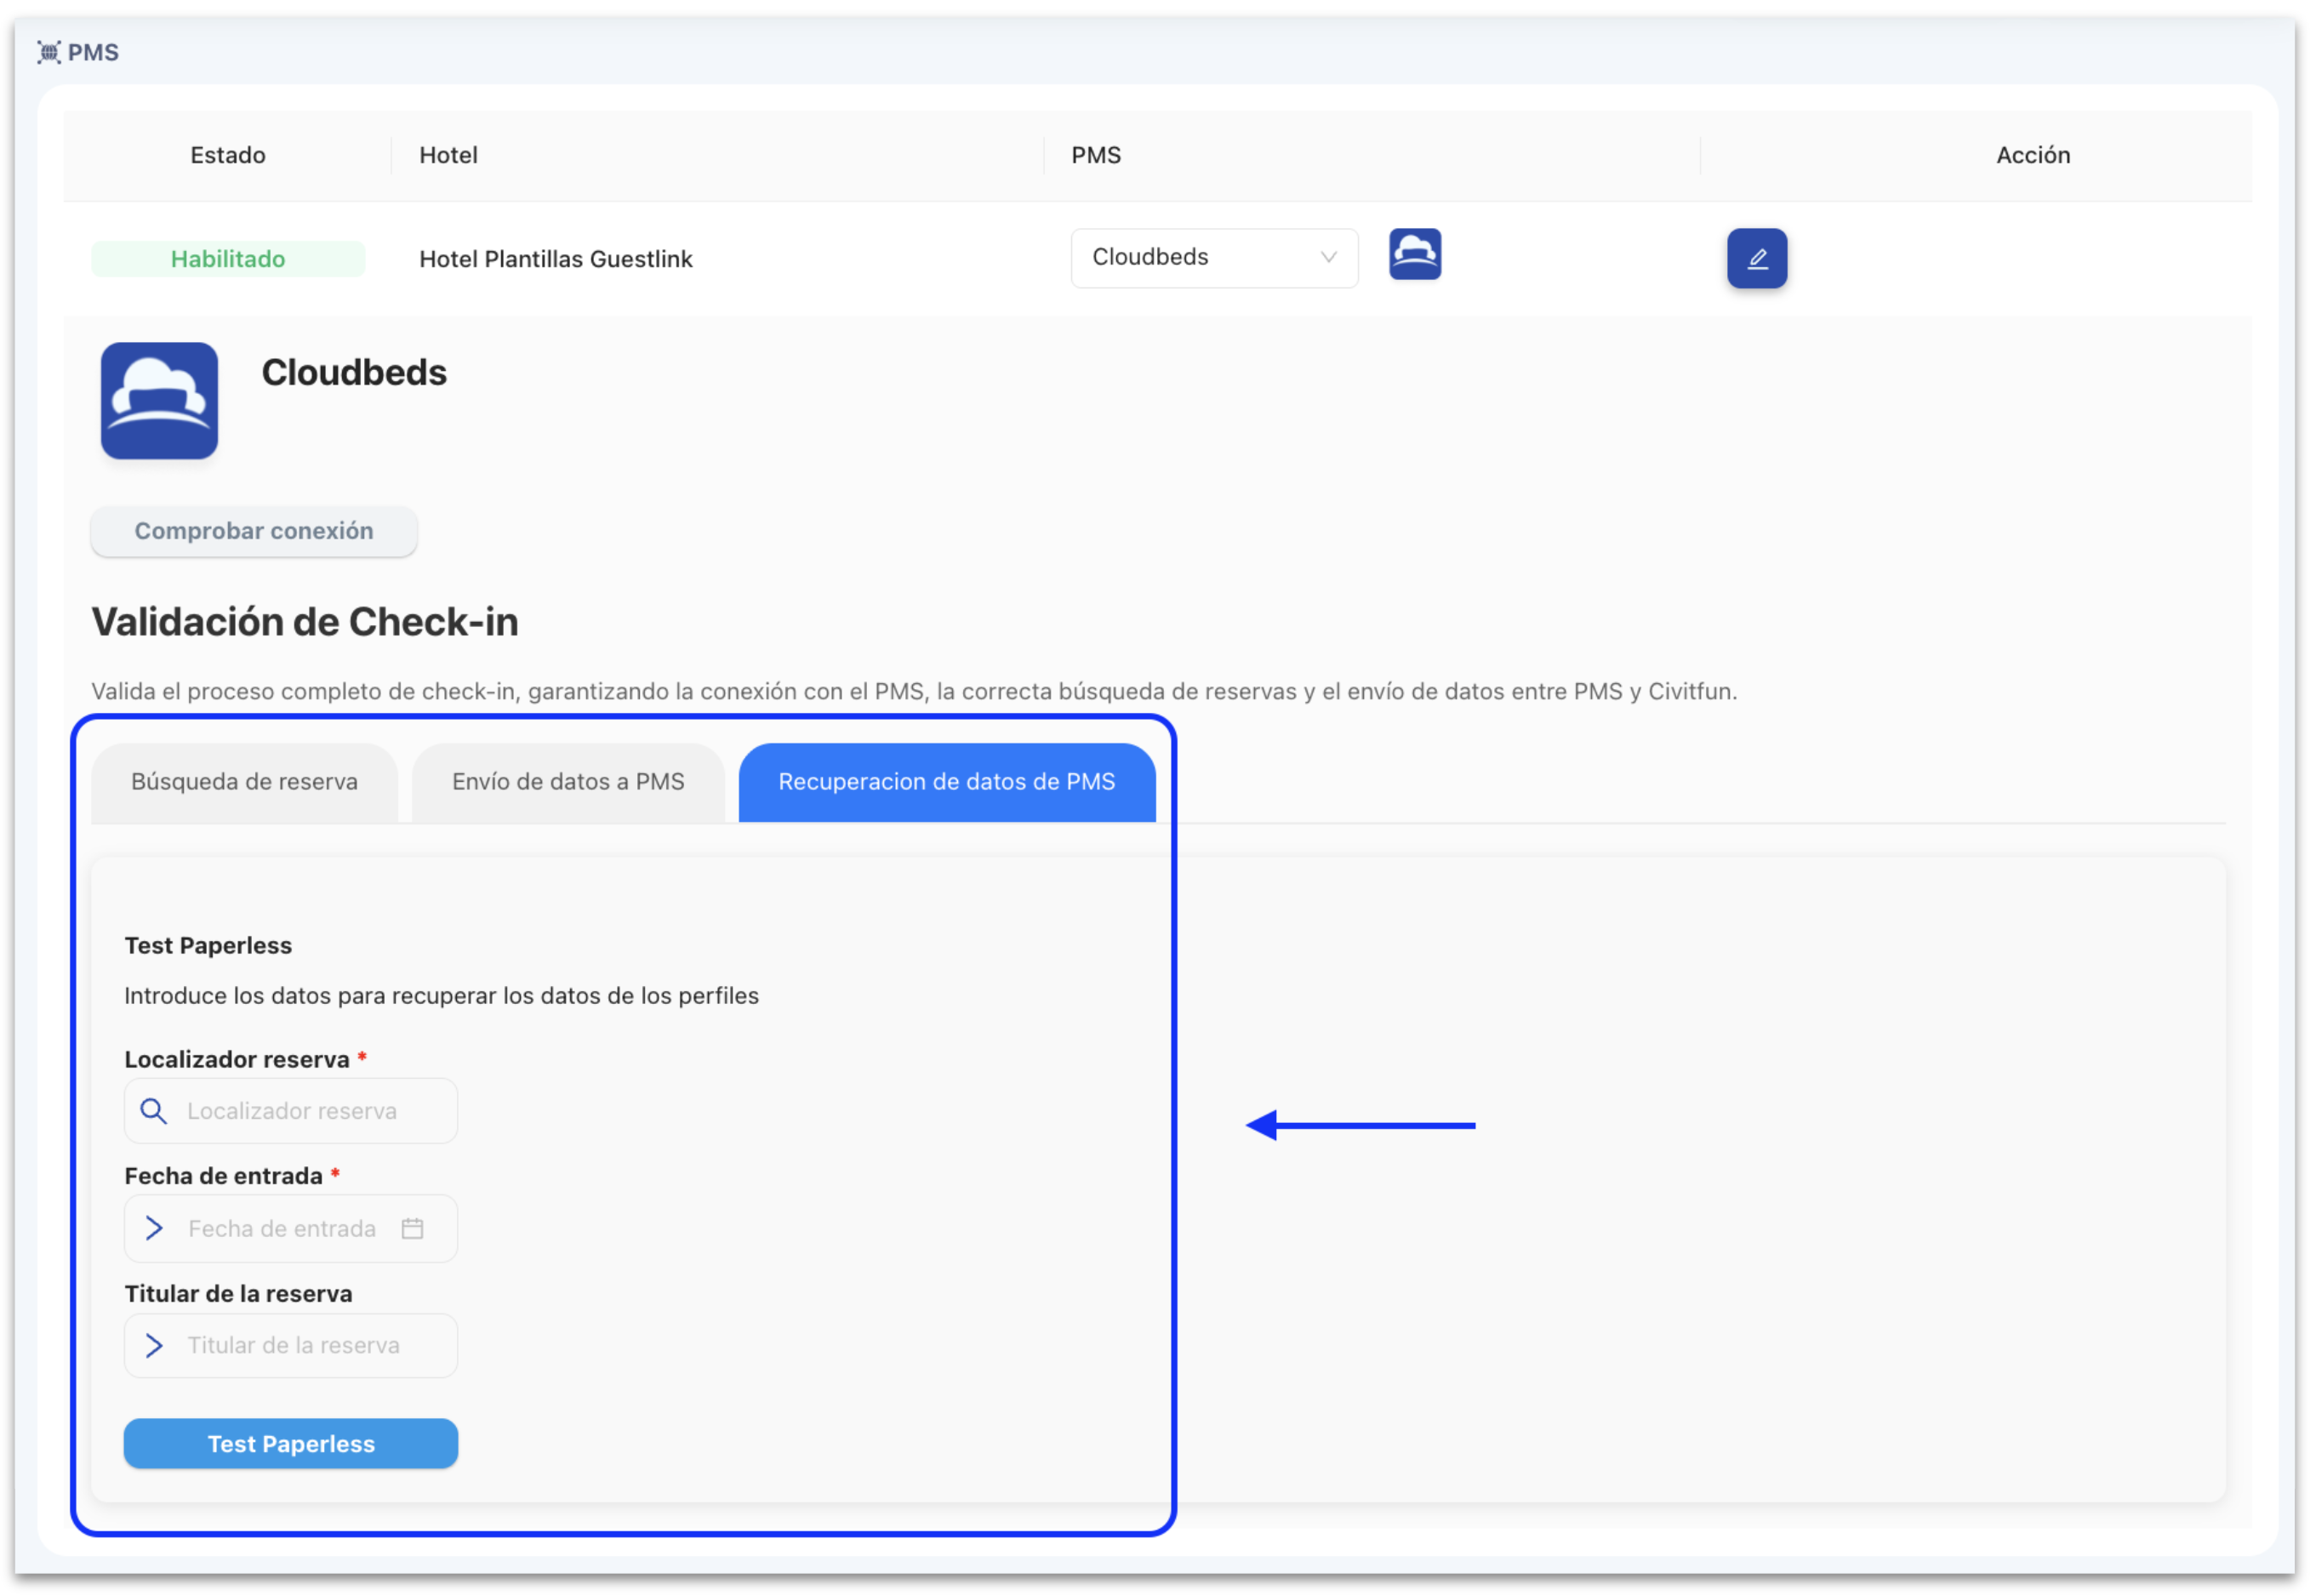The image size is (2316, 1596).
Task: Toggle the Habilitado status badge
Action: 227,258
